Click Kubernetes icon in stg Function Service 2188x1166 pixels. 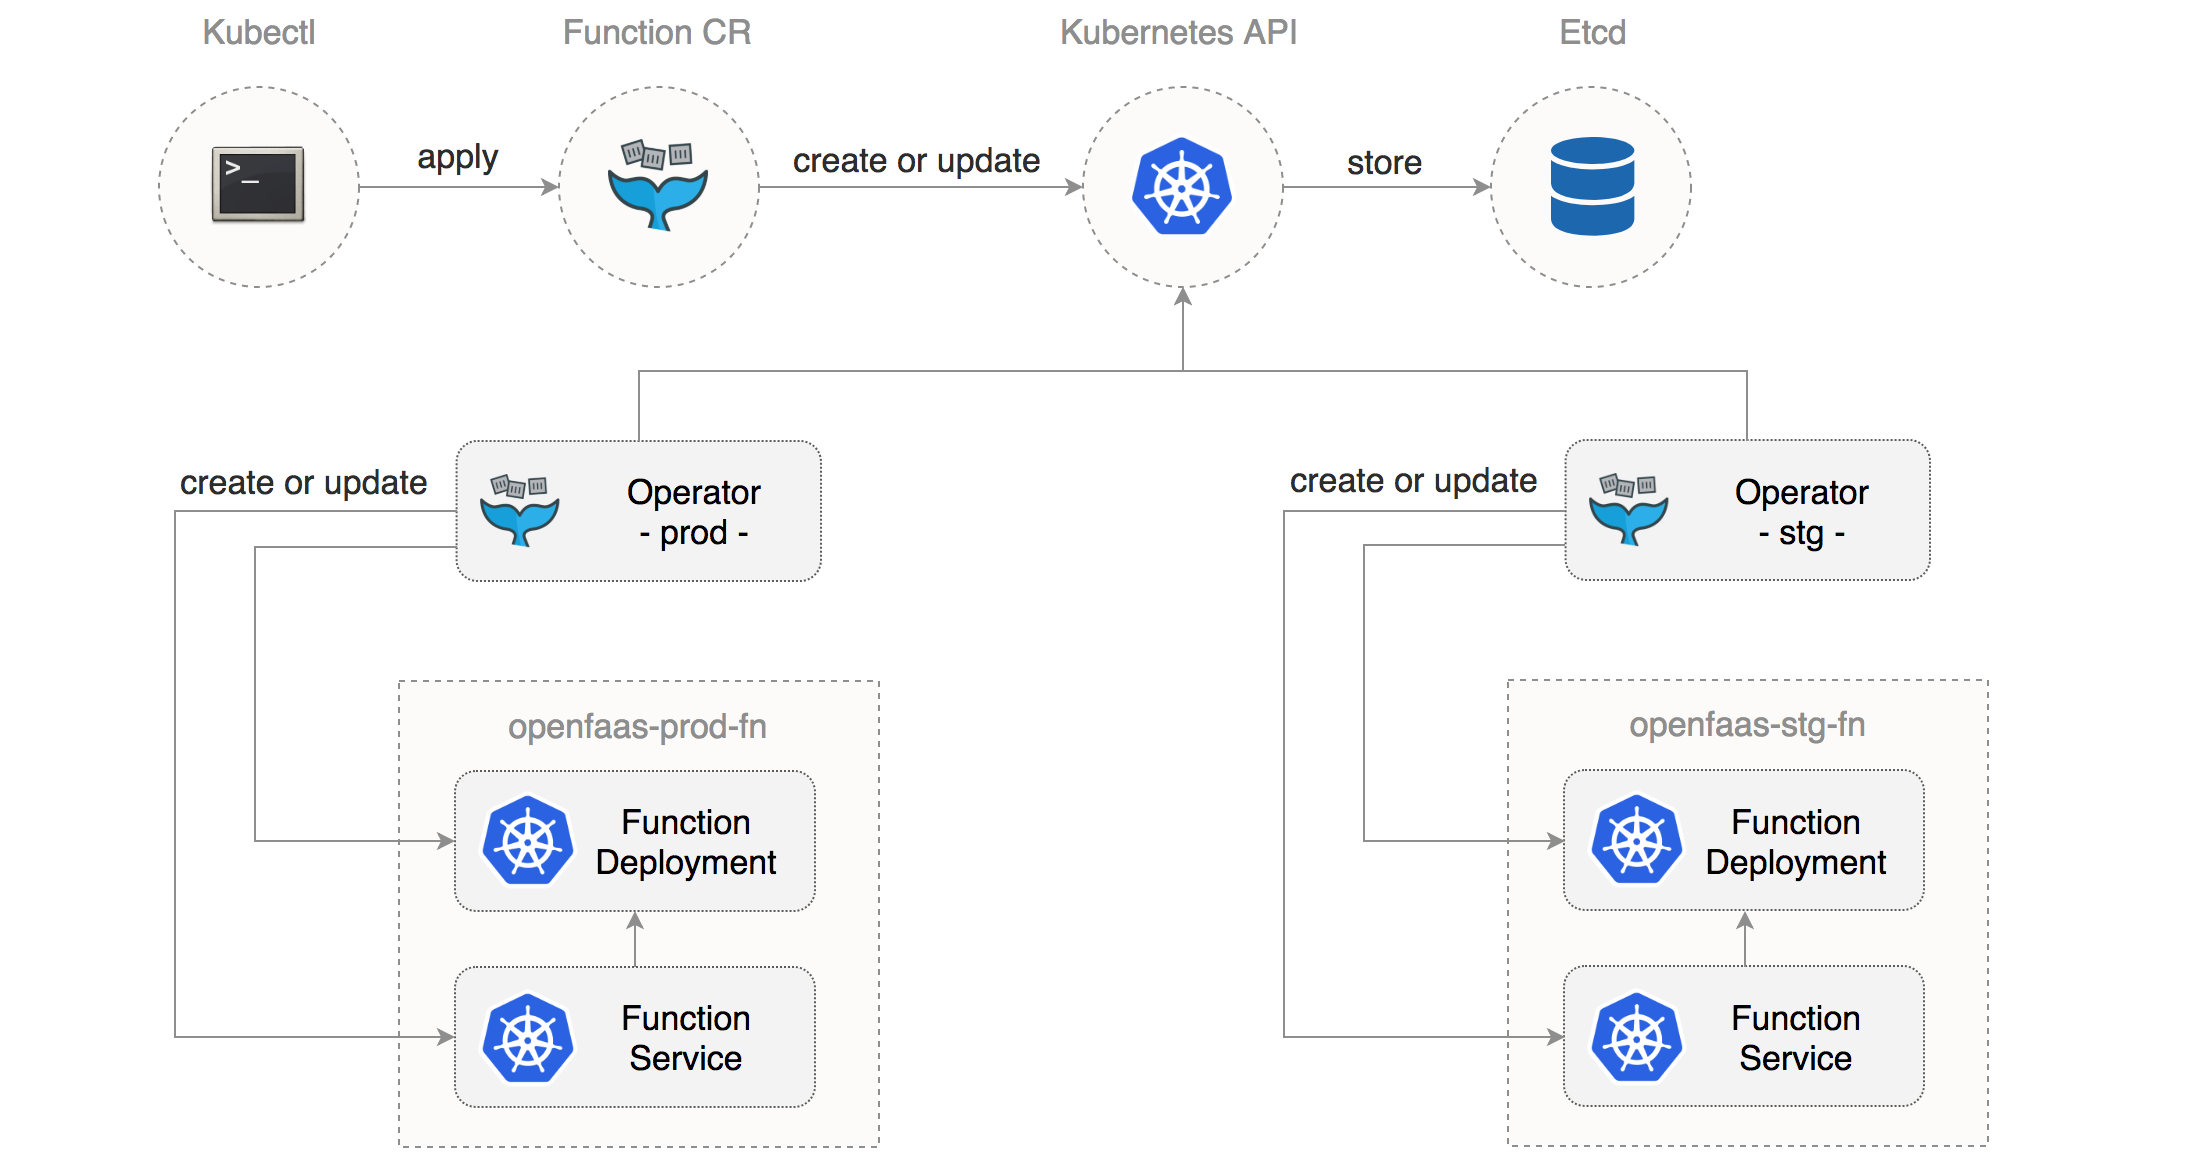click(x=1637, y=1037)
